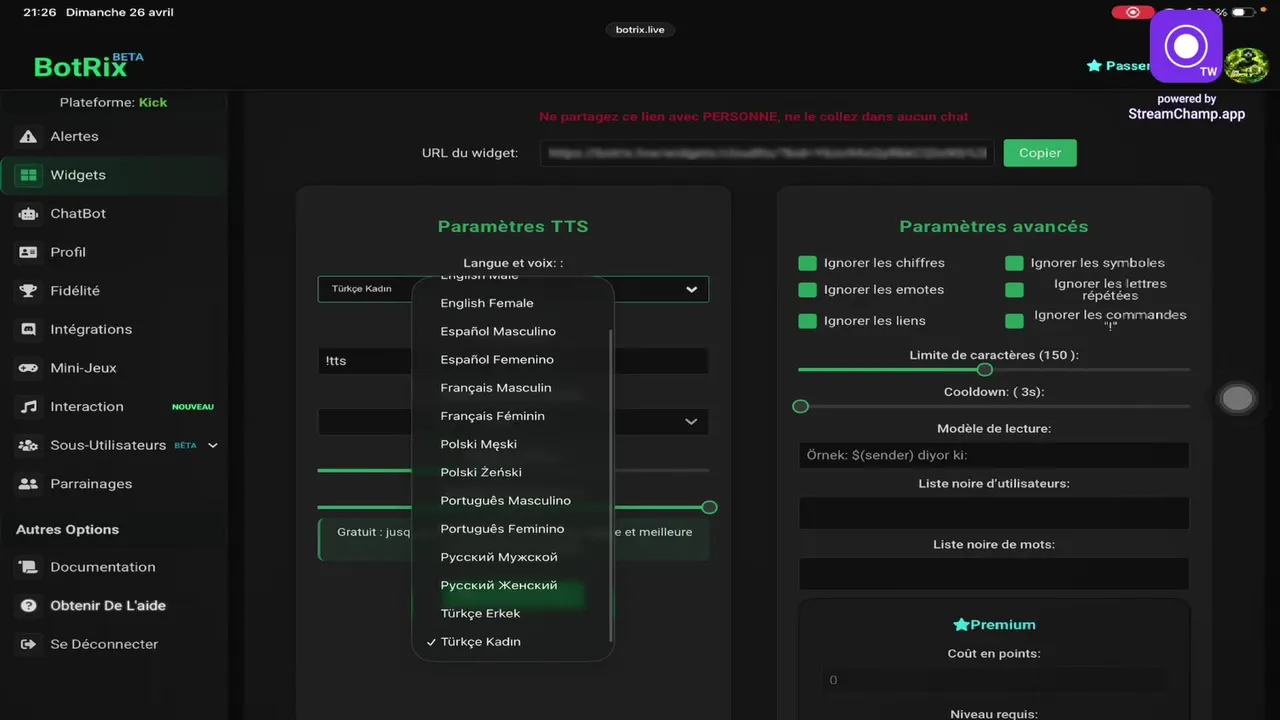
Task: Click Se Déconnecter link
Action: point(104,644)
